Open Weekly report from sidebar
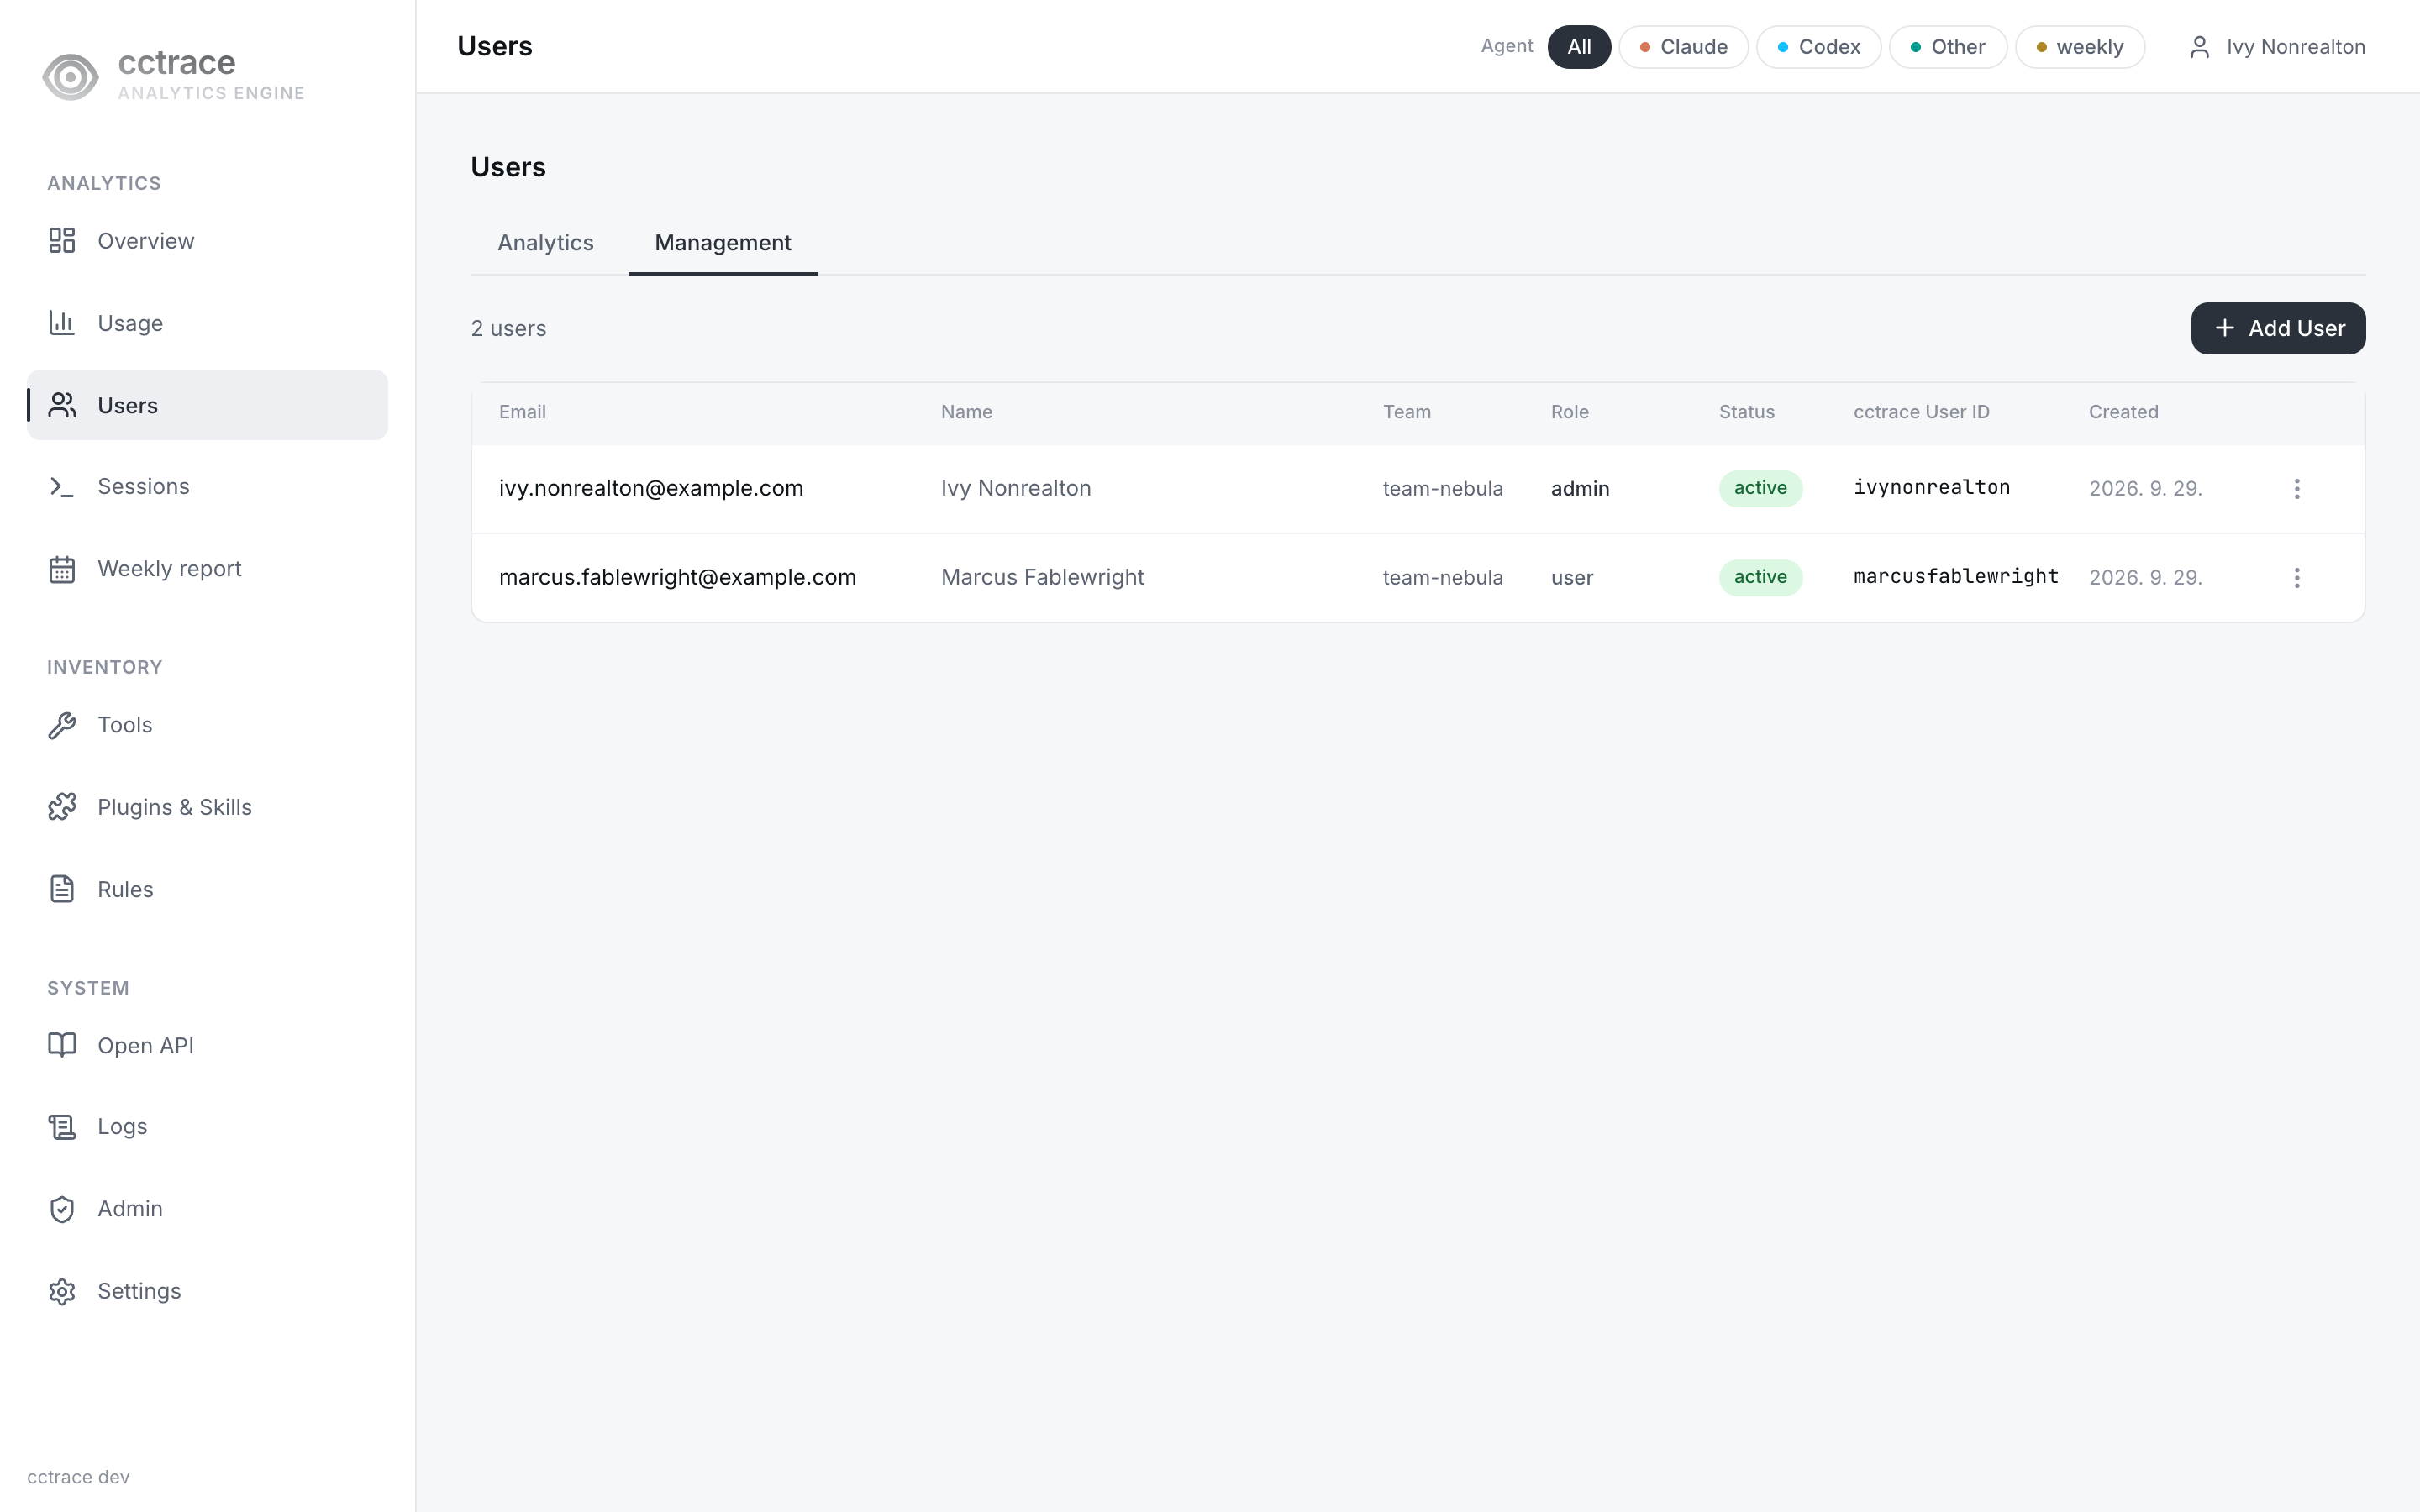Screen dimensions: 2420x1512 (207, 569)
